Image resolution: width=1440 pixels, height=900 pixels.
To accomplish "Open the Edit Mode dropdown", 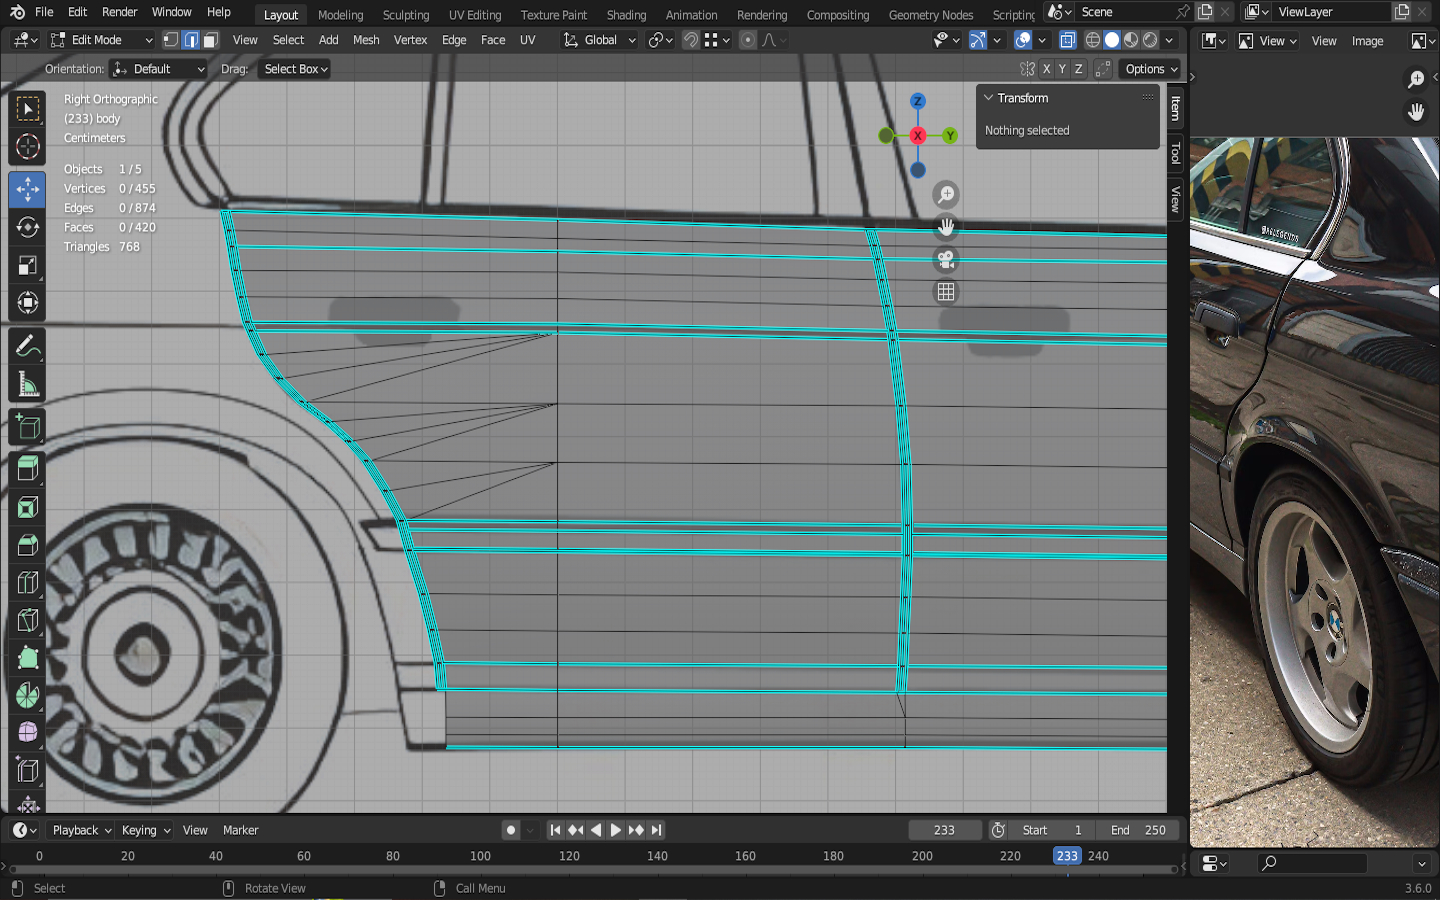I will pos(101,40).
